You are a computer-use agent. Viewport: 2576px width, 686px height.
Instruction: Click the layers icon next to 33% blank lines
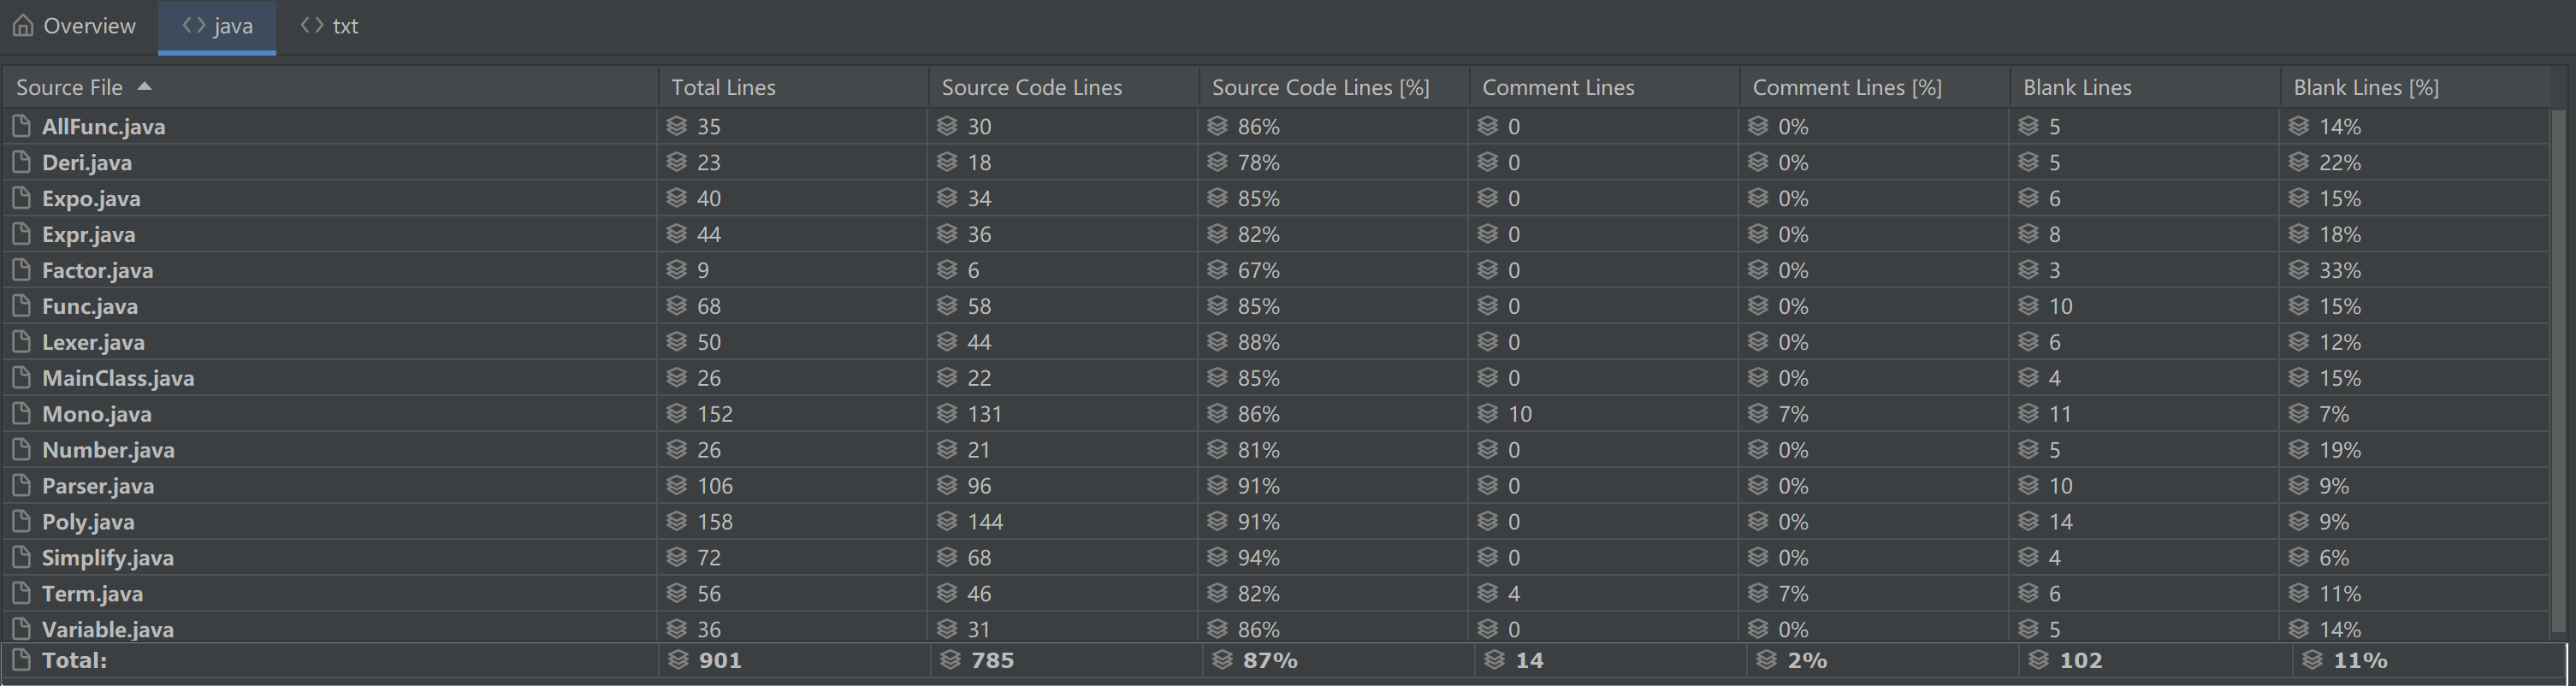(x=2299, y=270)
